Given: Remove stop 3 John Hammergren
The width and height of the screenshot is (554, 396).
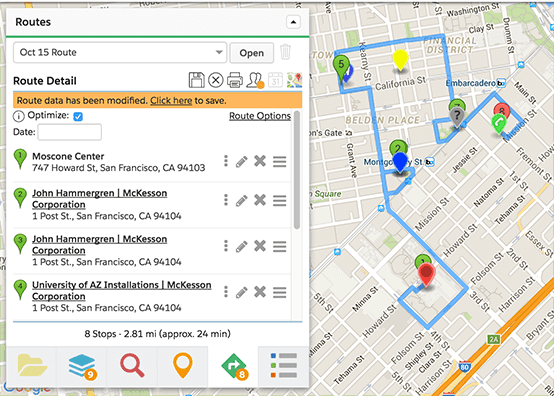Looking at the screenshot, I should tap(260, 246).
